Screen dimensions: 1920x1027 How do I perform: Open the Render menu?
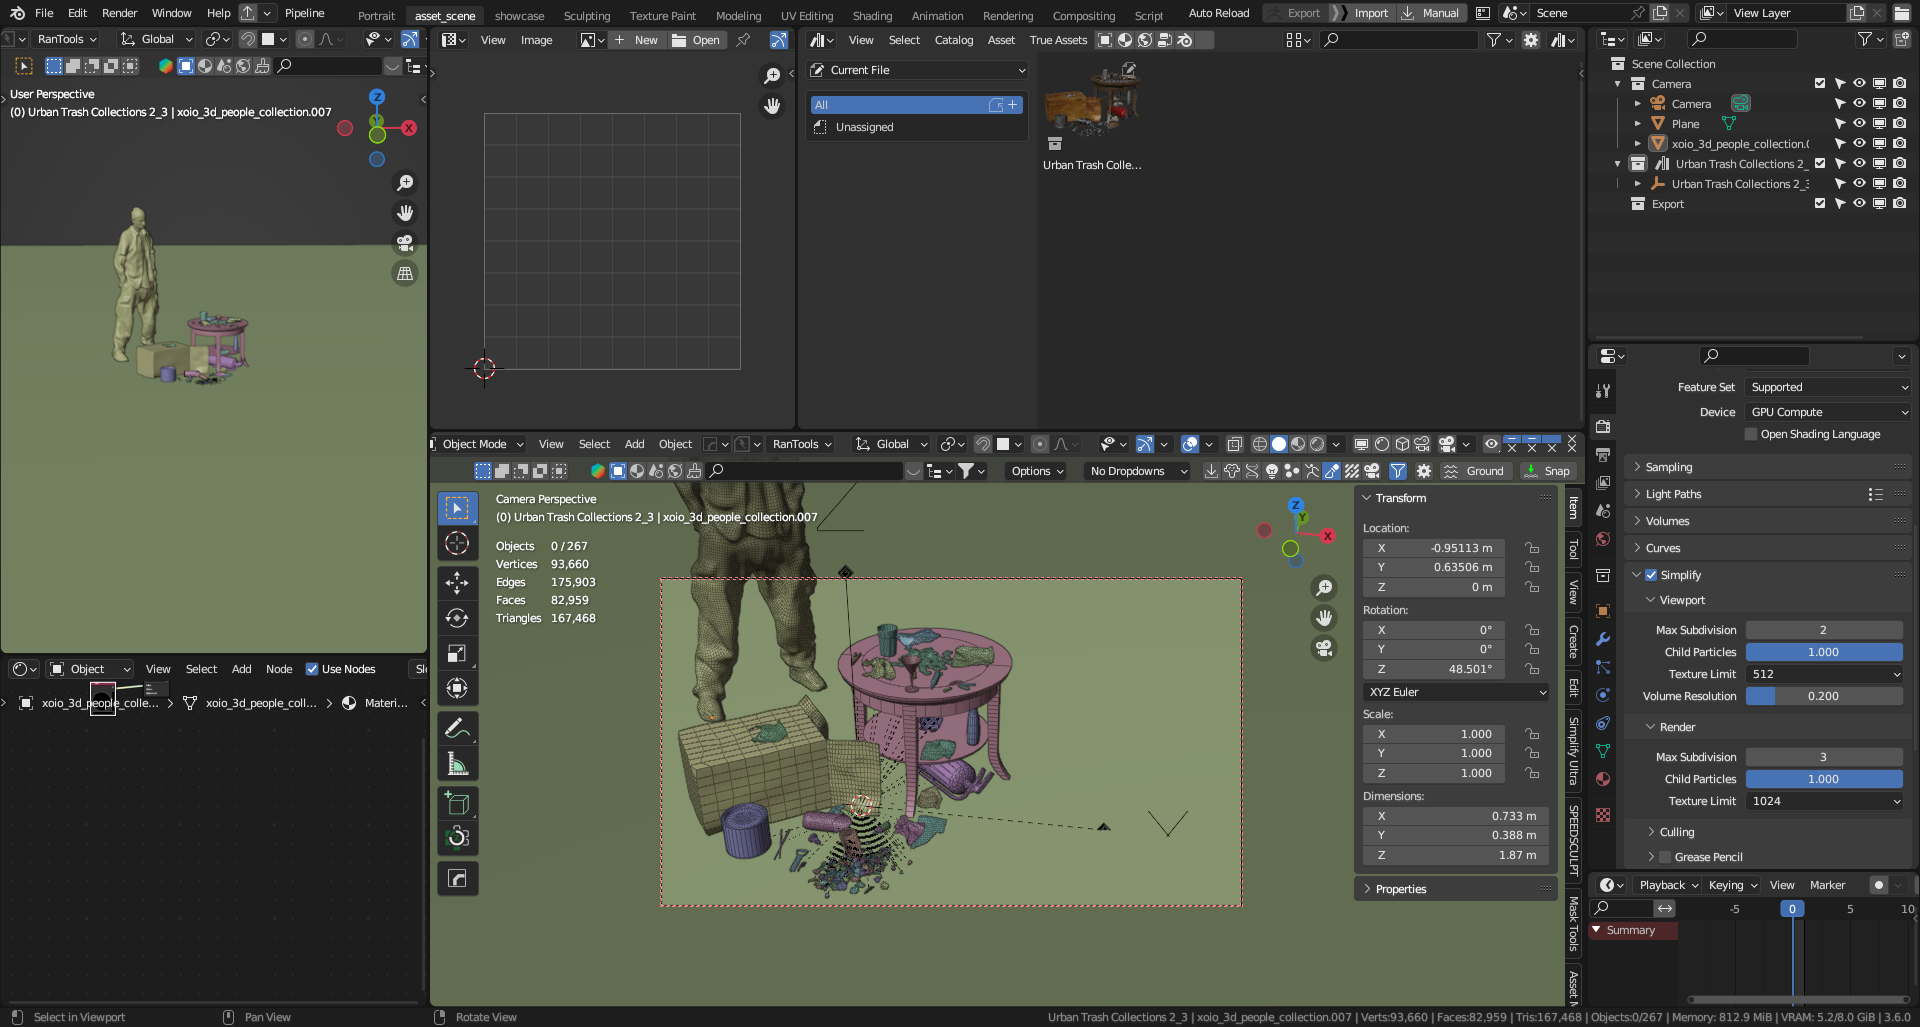(x=119, y=13)
